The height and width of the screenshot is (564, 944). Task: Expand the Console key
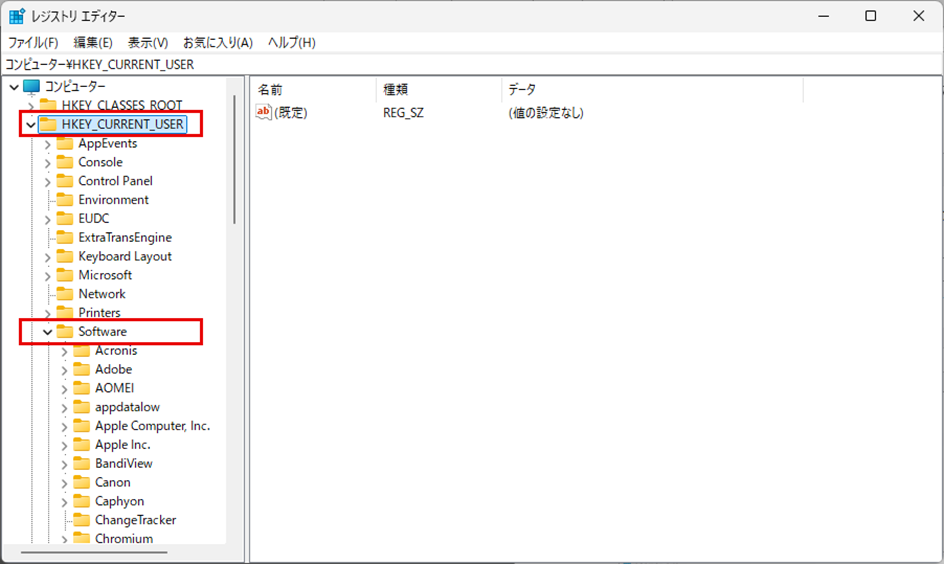point(48,163)
